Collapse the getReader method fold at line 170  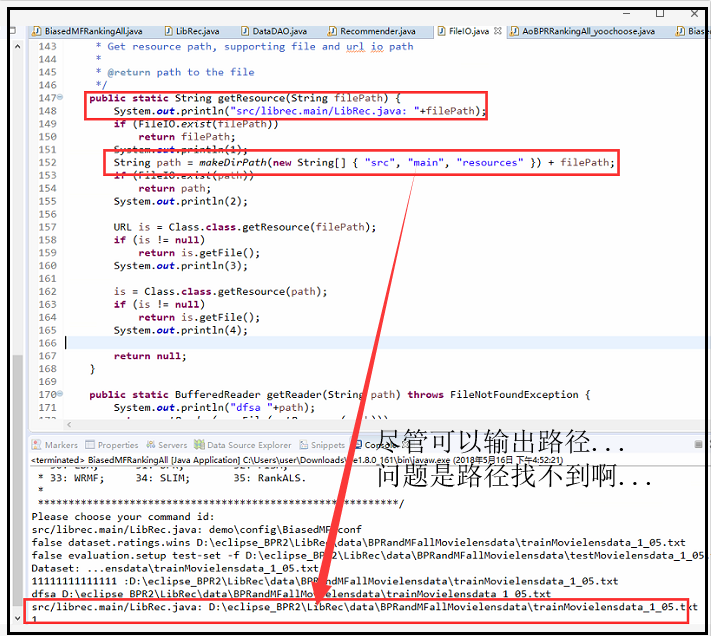[x=60, y=393]
